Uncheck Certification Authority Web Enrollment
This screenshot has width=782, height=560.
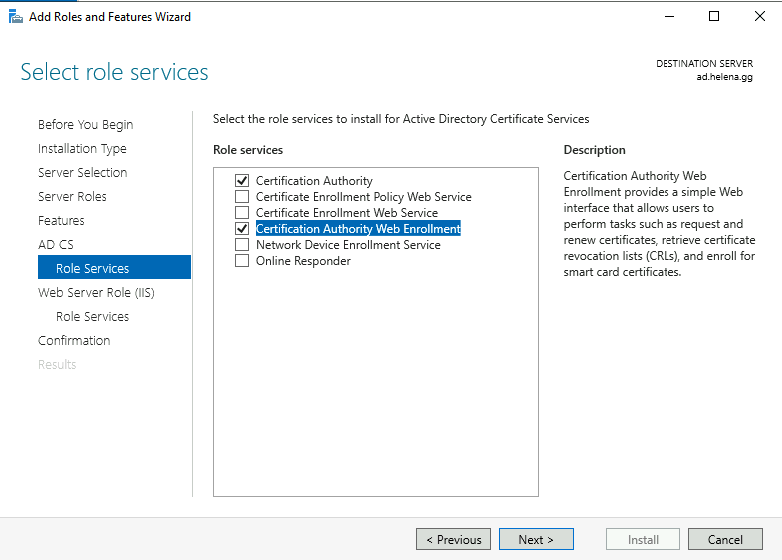[x=241, y=229]
